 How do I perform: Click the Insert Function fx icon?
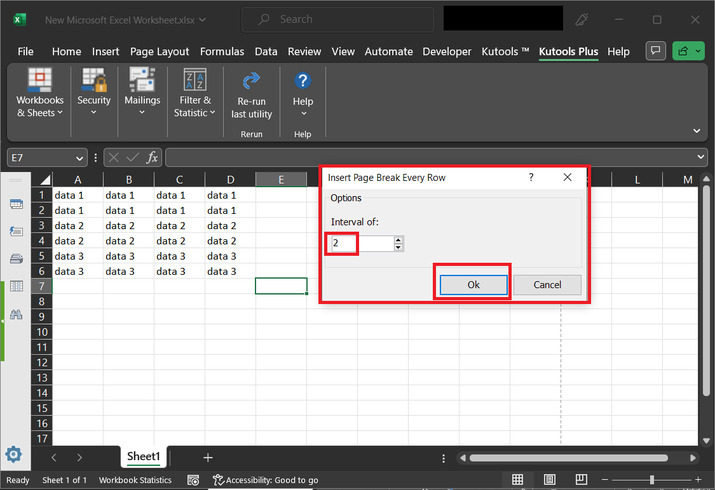tap(152, 158)
